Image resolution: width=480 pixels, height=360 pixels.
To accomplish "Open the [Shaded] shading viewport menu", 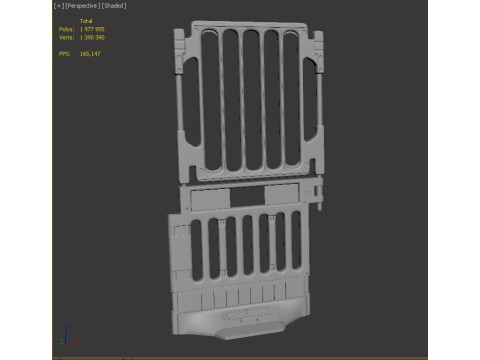I will point(114,6).
